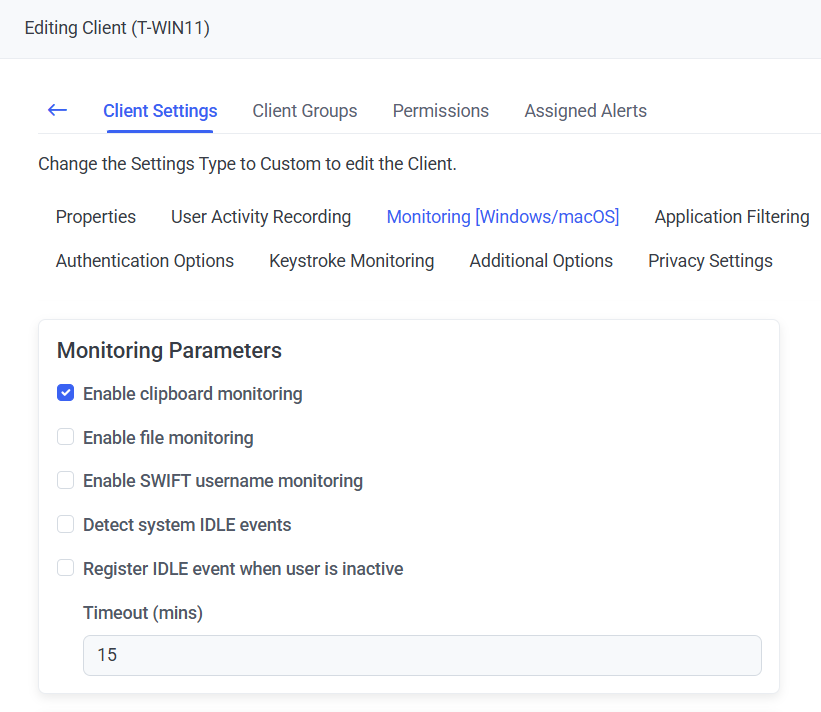Go to the Assigned Alerts tab

tap(585, 111)
